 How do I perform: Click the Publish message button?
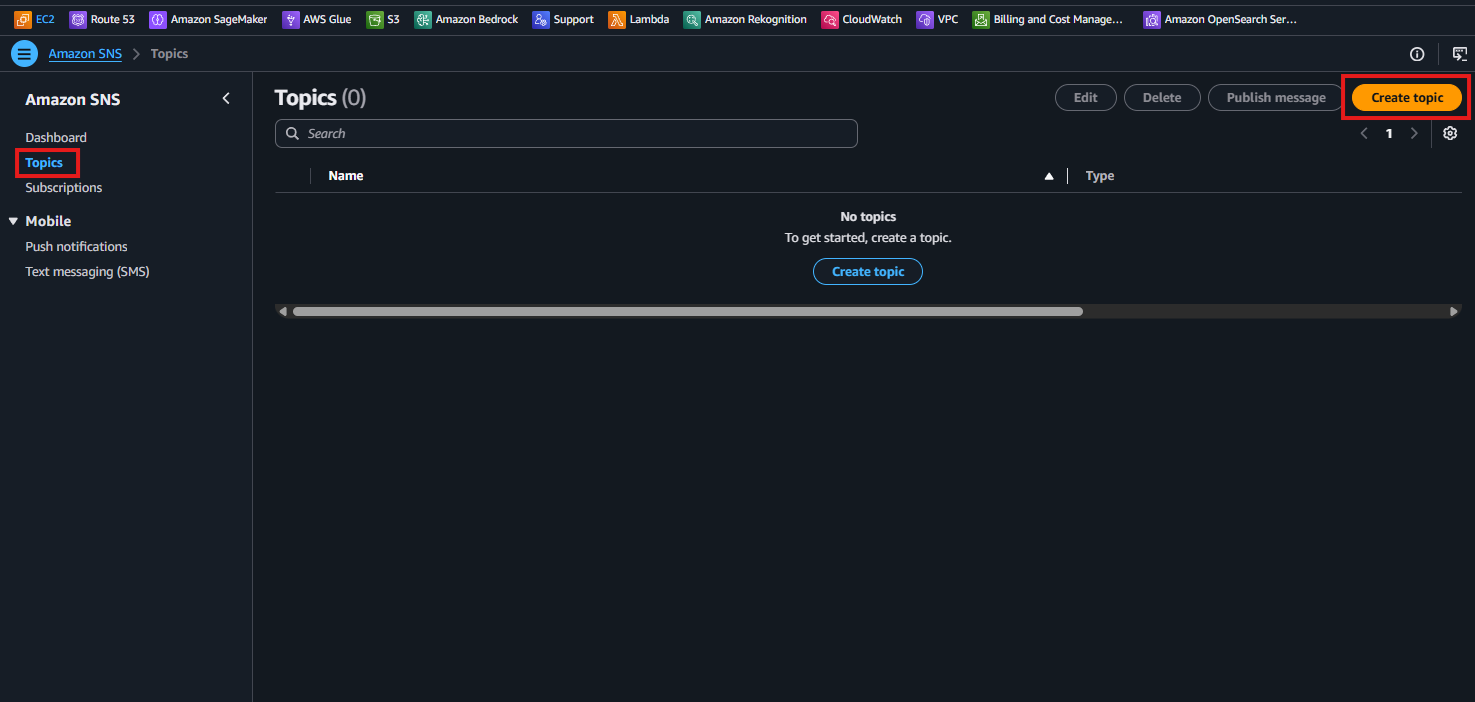[x=1276, y=97]
